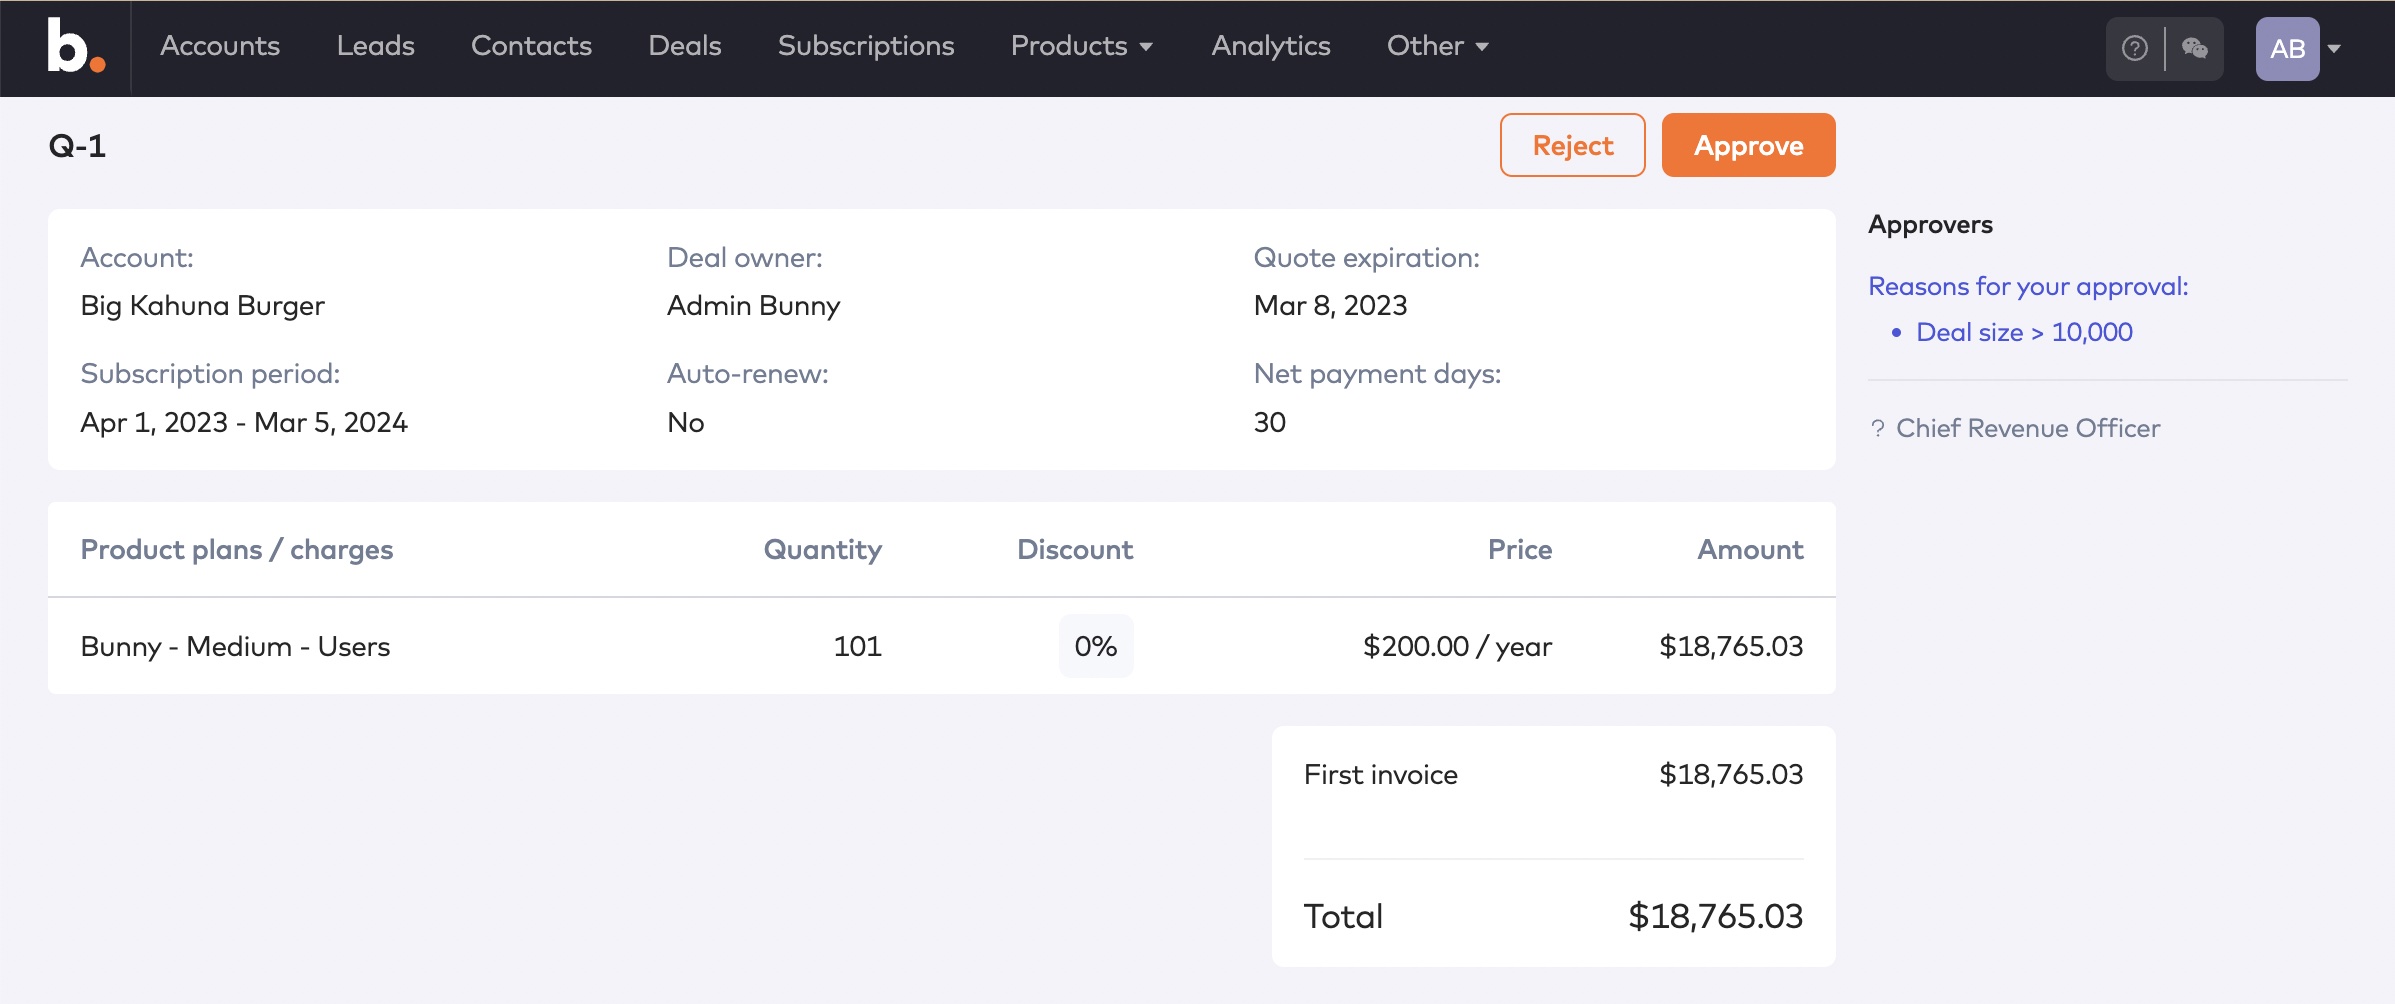Go to the Accounts page
The image size is (2395, 1004).
[220, 46]
